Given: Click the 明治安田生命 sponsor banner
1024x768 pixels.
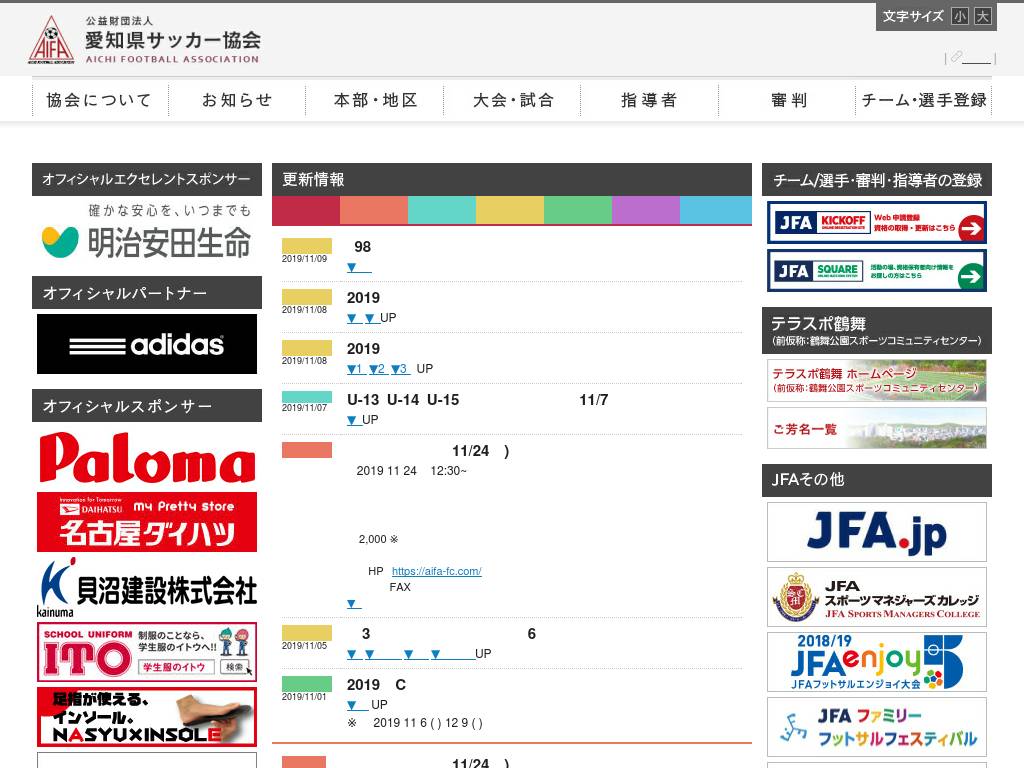Looking at the screenshot, I should pos(147,231).
